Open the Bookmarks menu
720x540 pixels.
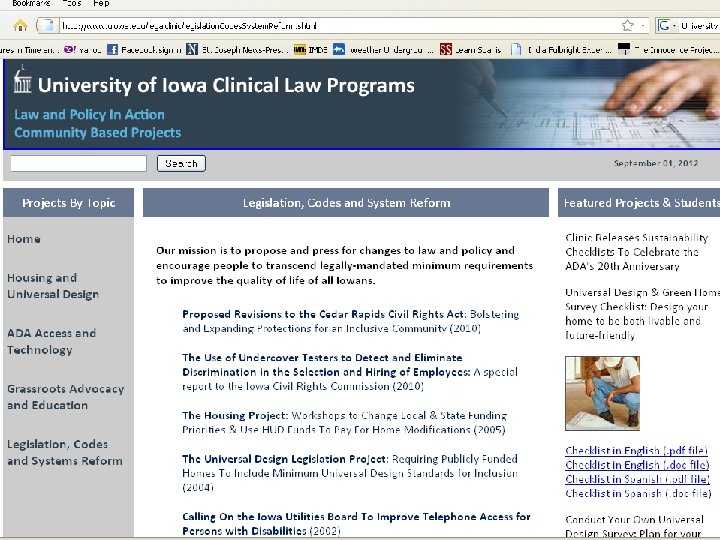point(31,3)
